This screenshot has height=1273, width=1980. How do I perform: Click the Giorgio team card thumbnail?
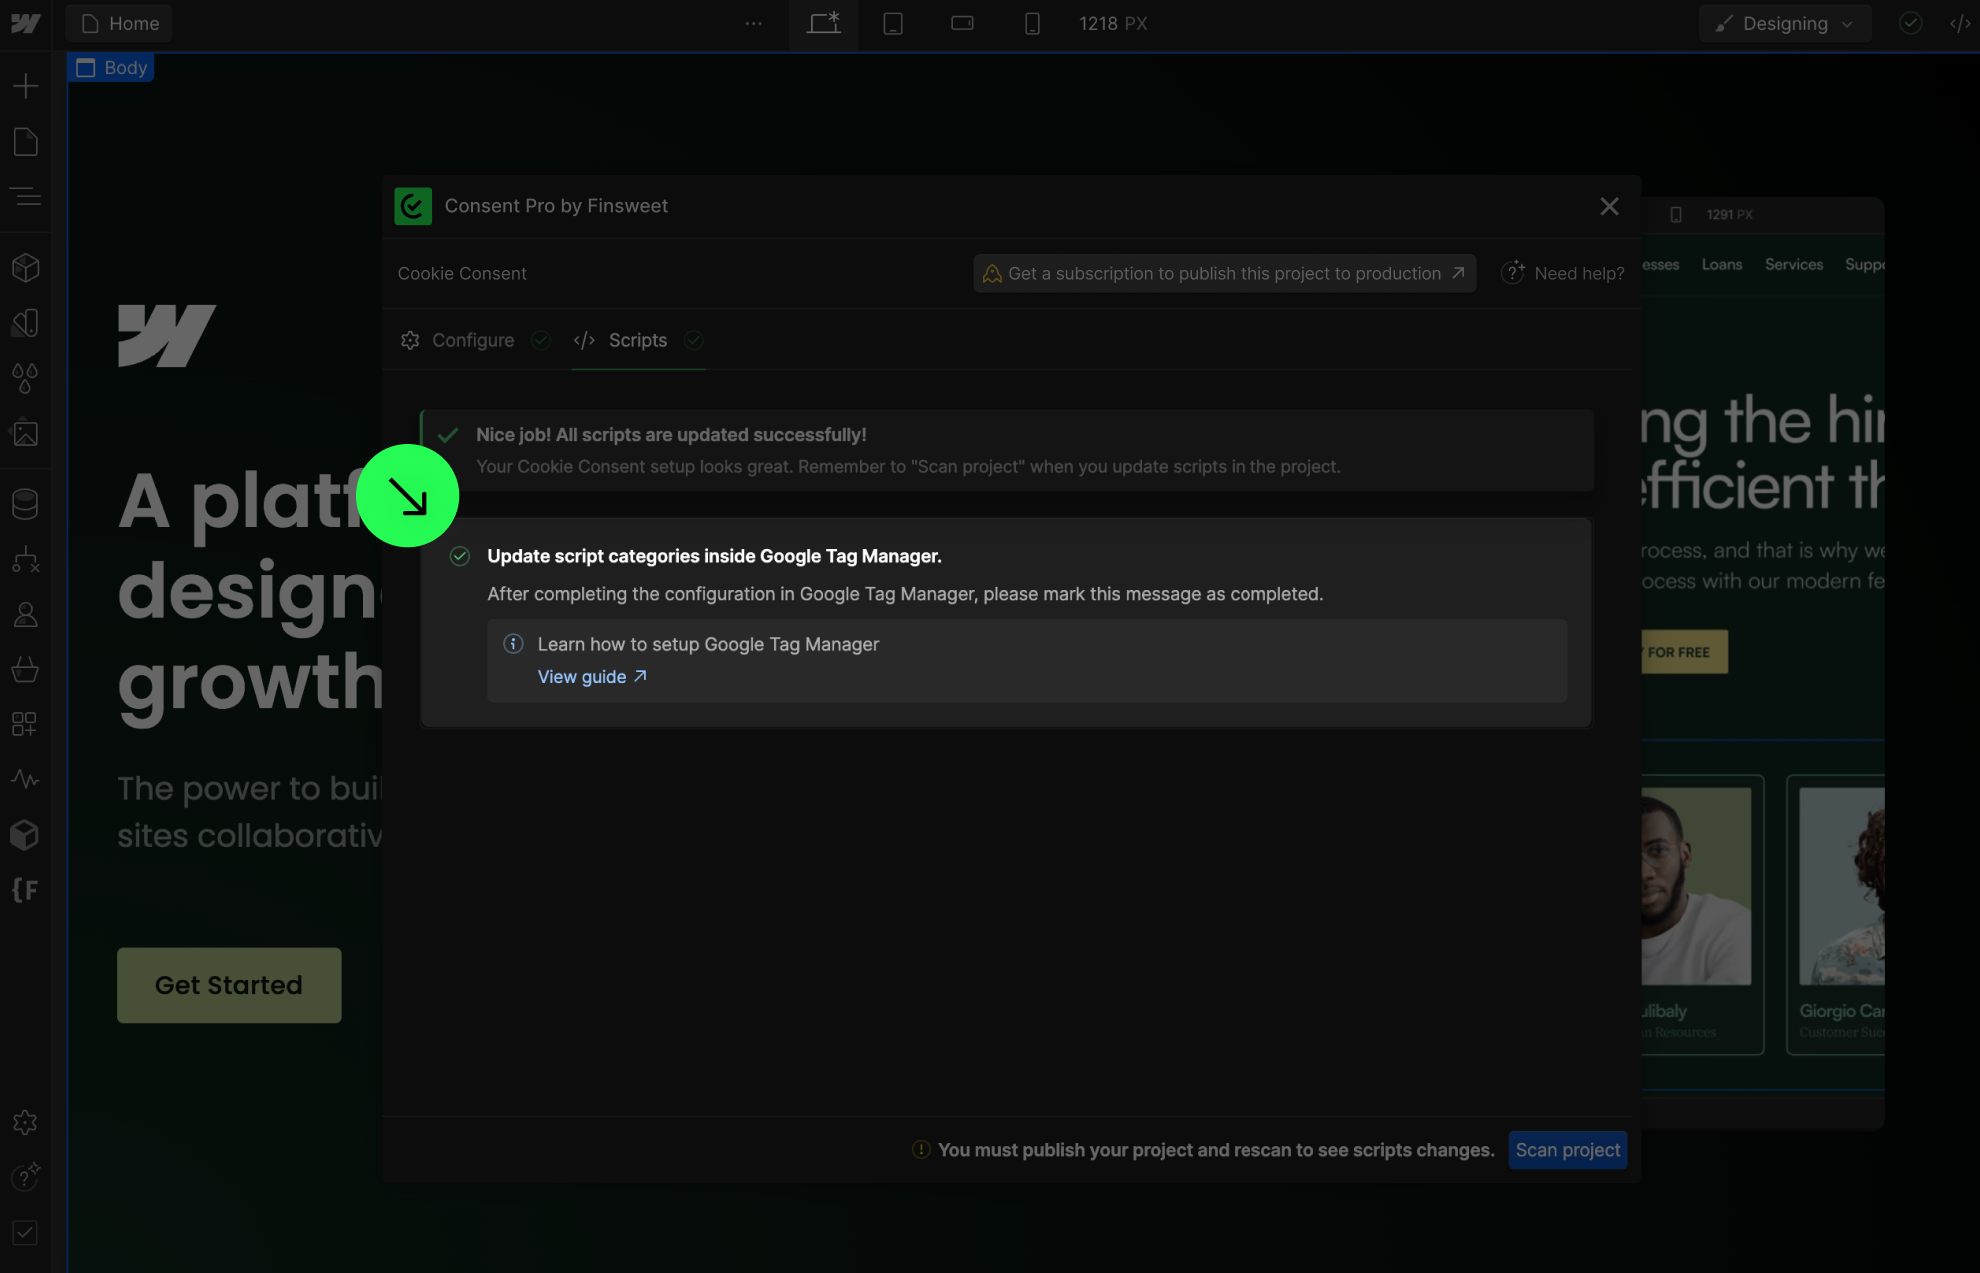pos(1841,886)
